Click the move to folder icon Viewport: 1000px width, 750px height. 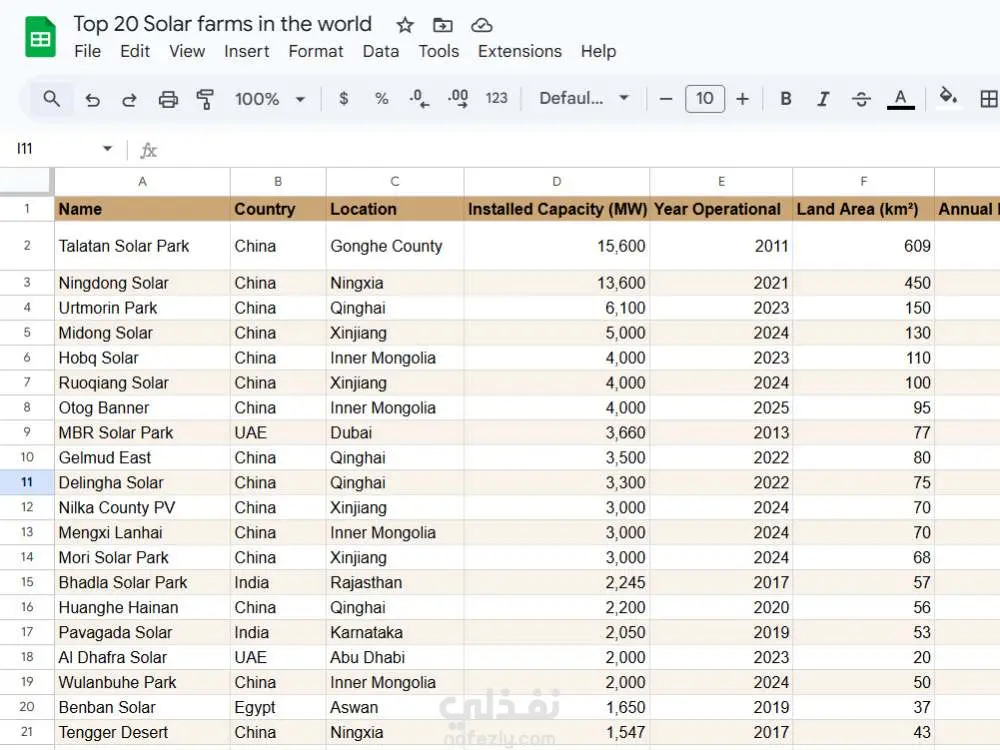tap(443, 25)
